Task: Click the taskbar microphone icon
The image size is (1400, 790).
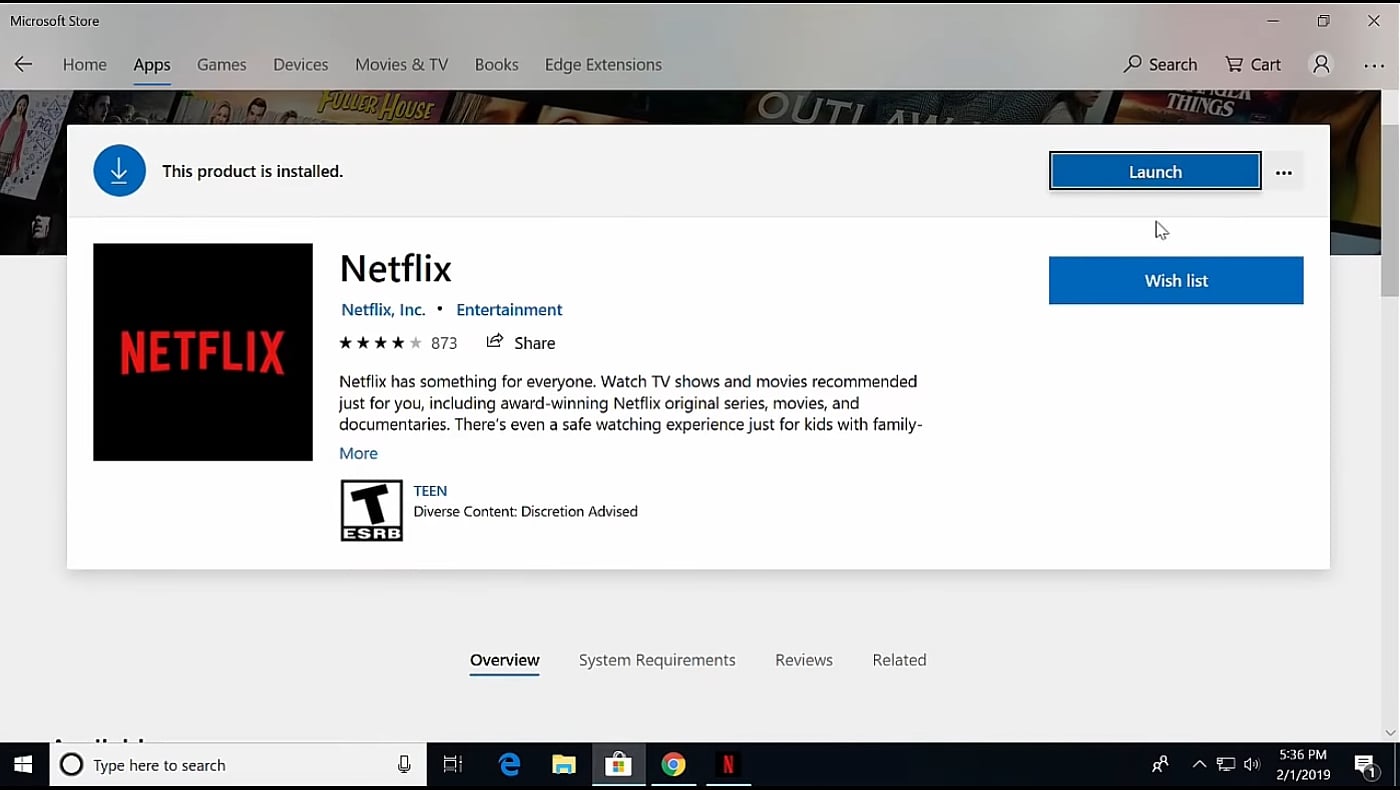Action: [404, 765]
